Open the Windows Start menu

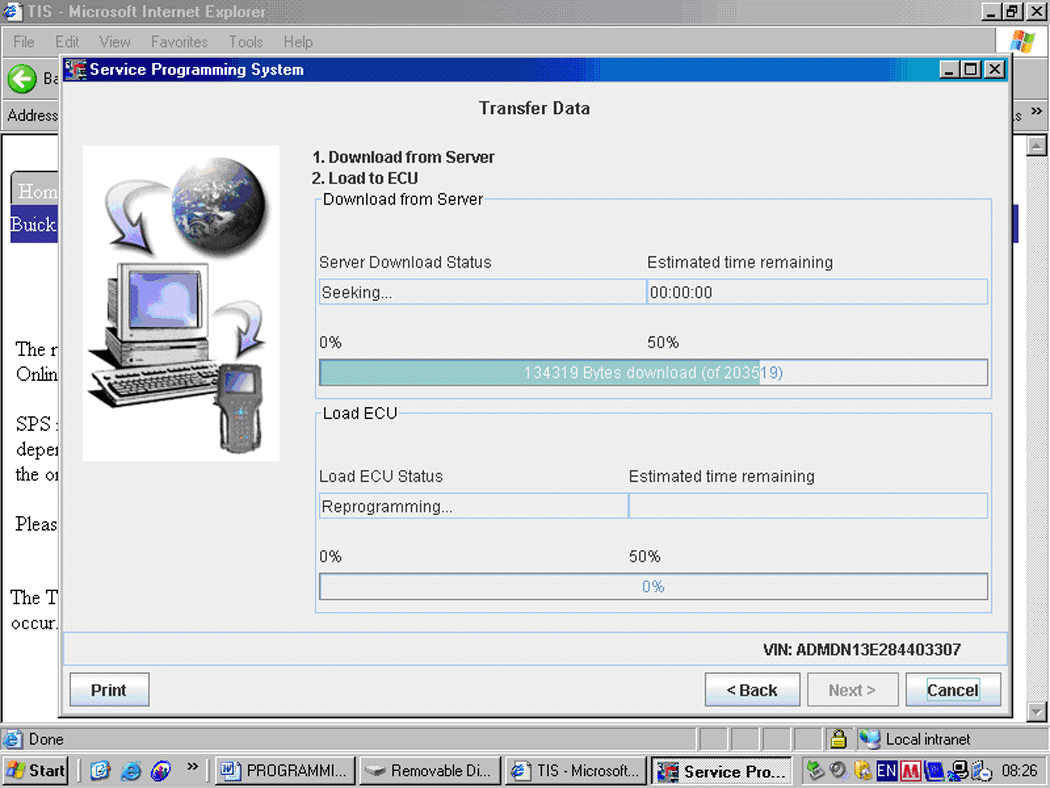coord(36,771)
